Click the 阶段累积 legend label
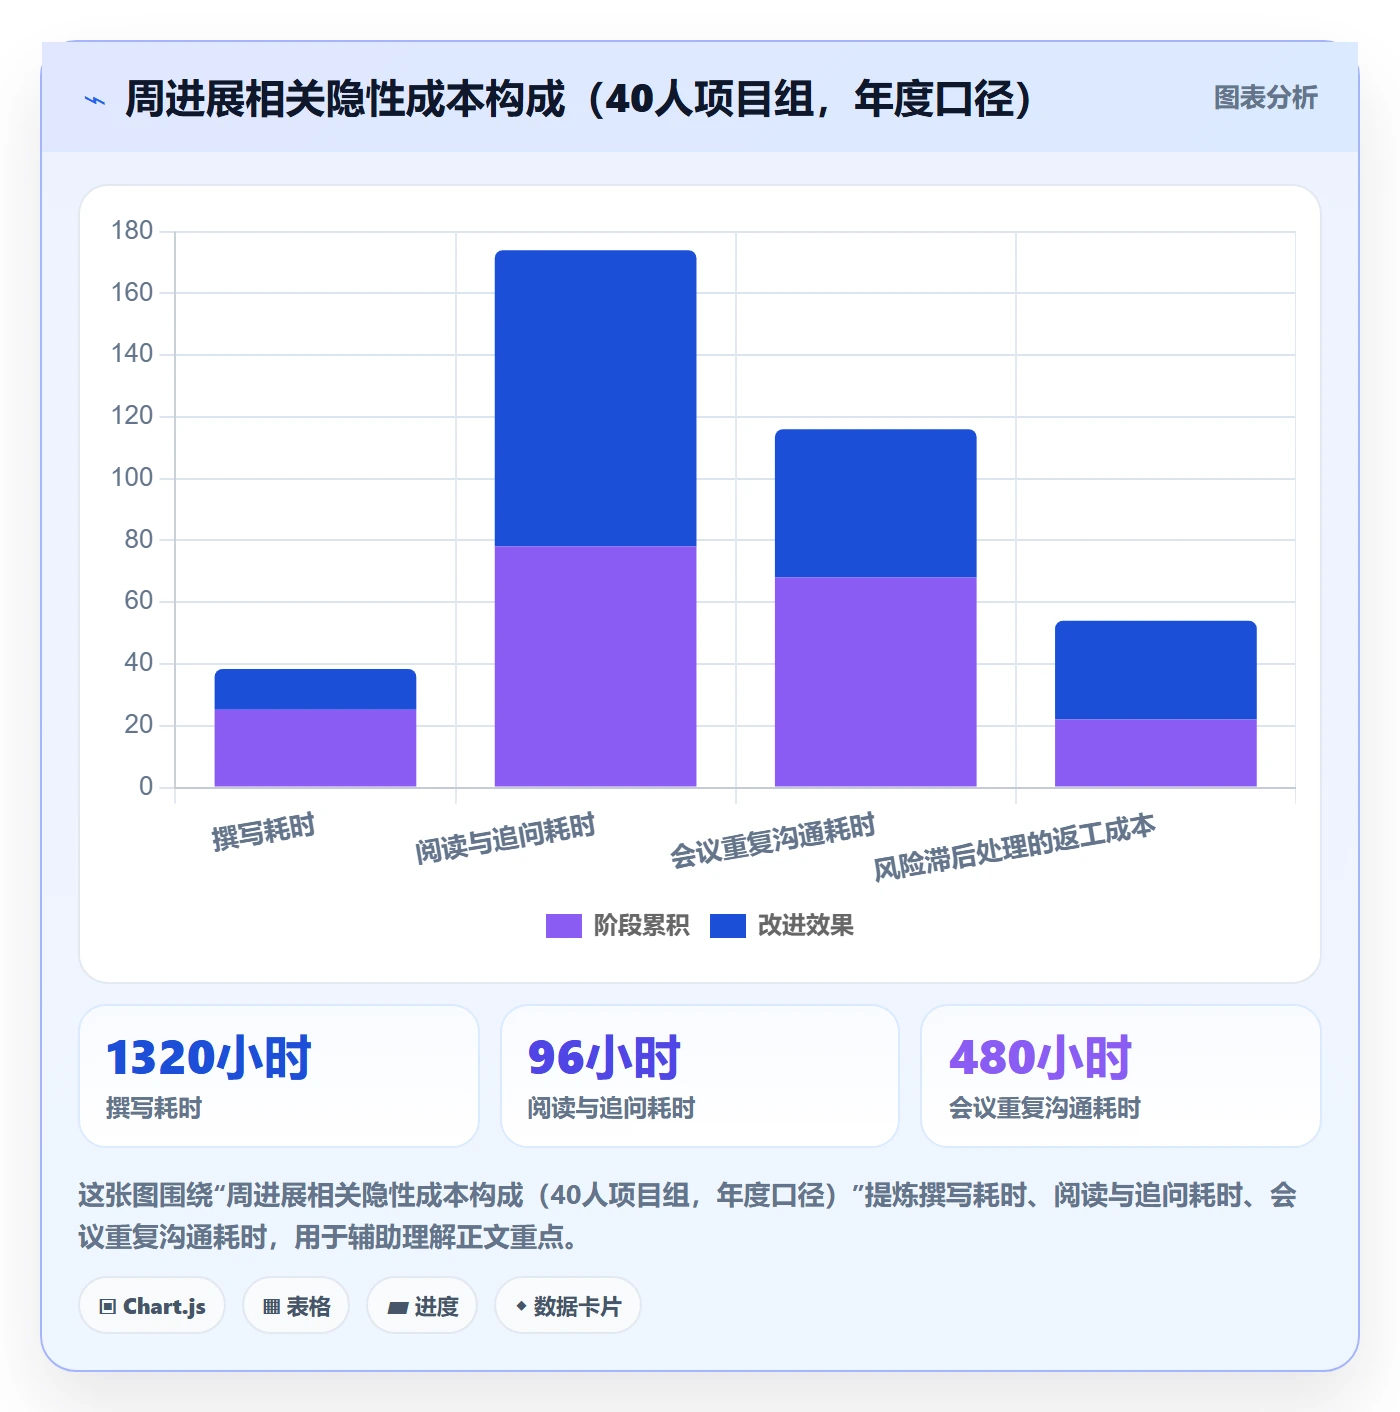This screenshot has height=1412, width=1400. [x=641, y=926]
